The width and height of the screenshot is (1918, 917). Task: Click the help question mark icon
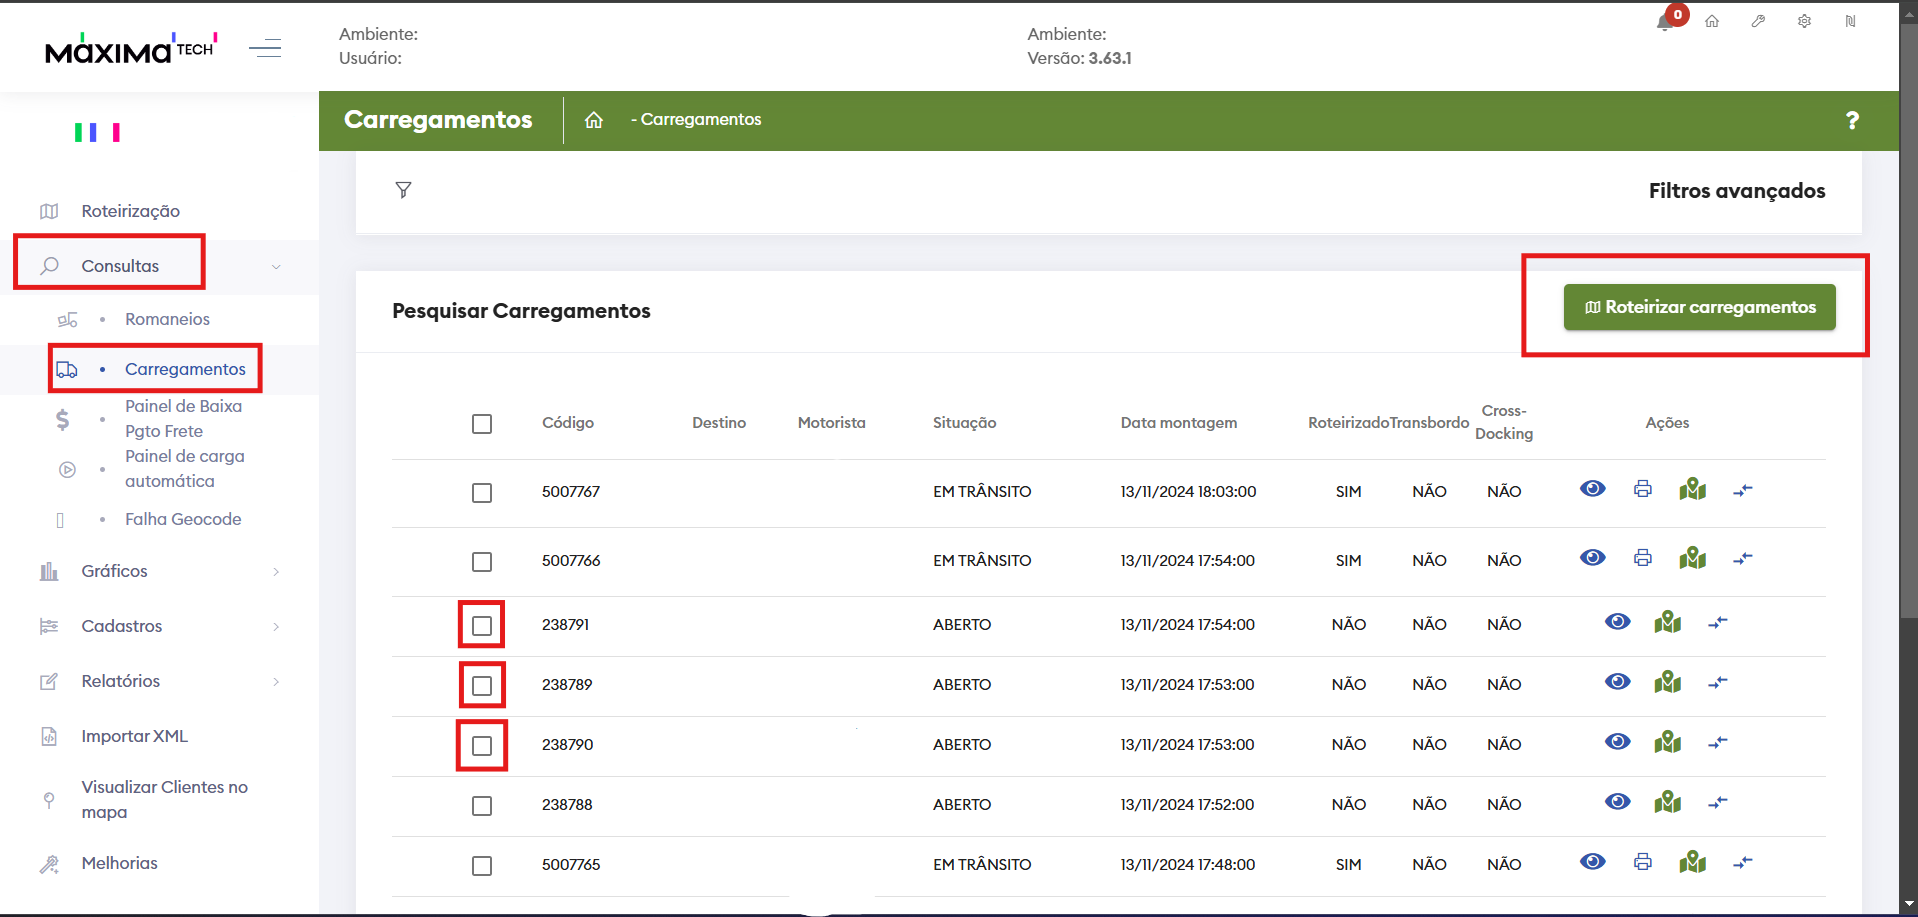coord(1851,121)
